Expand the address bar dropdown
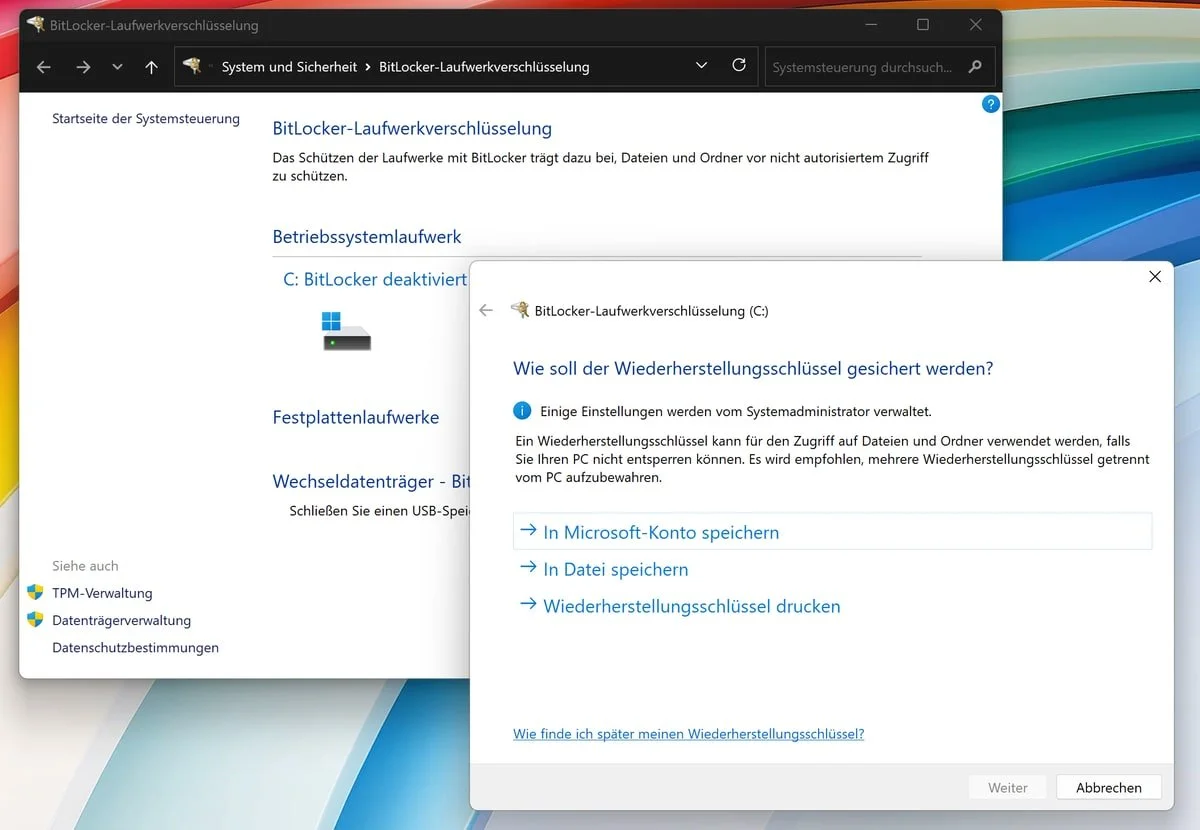 coord(701,64)
